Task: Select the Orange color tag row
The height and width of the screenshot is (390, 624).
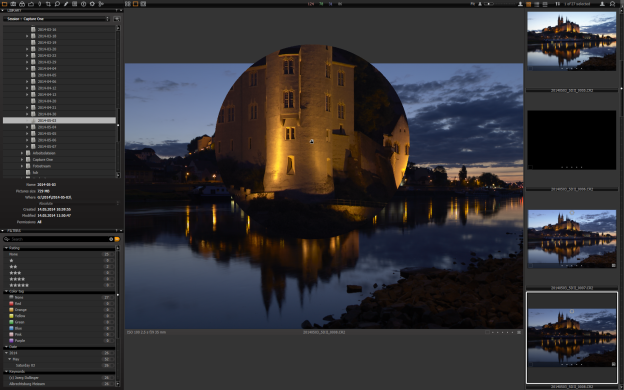Action: point(59,310)
